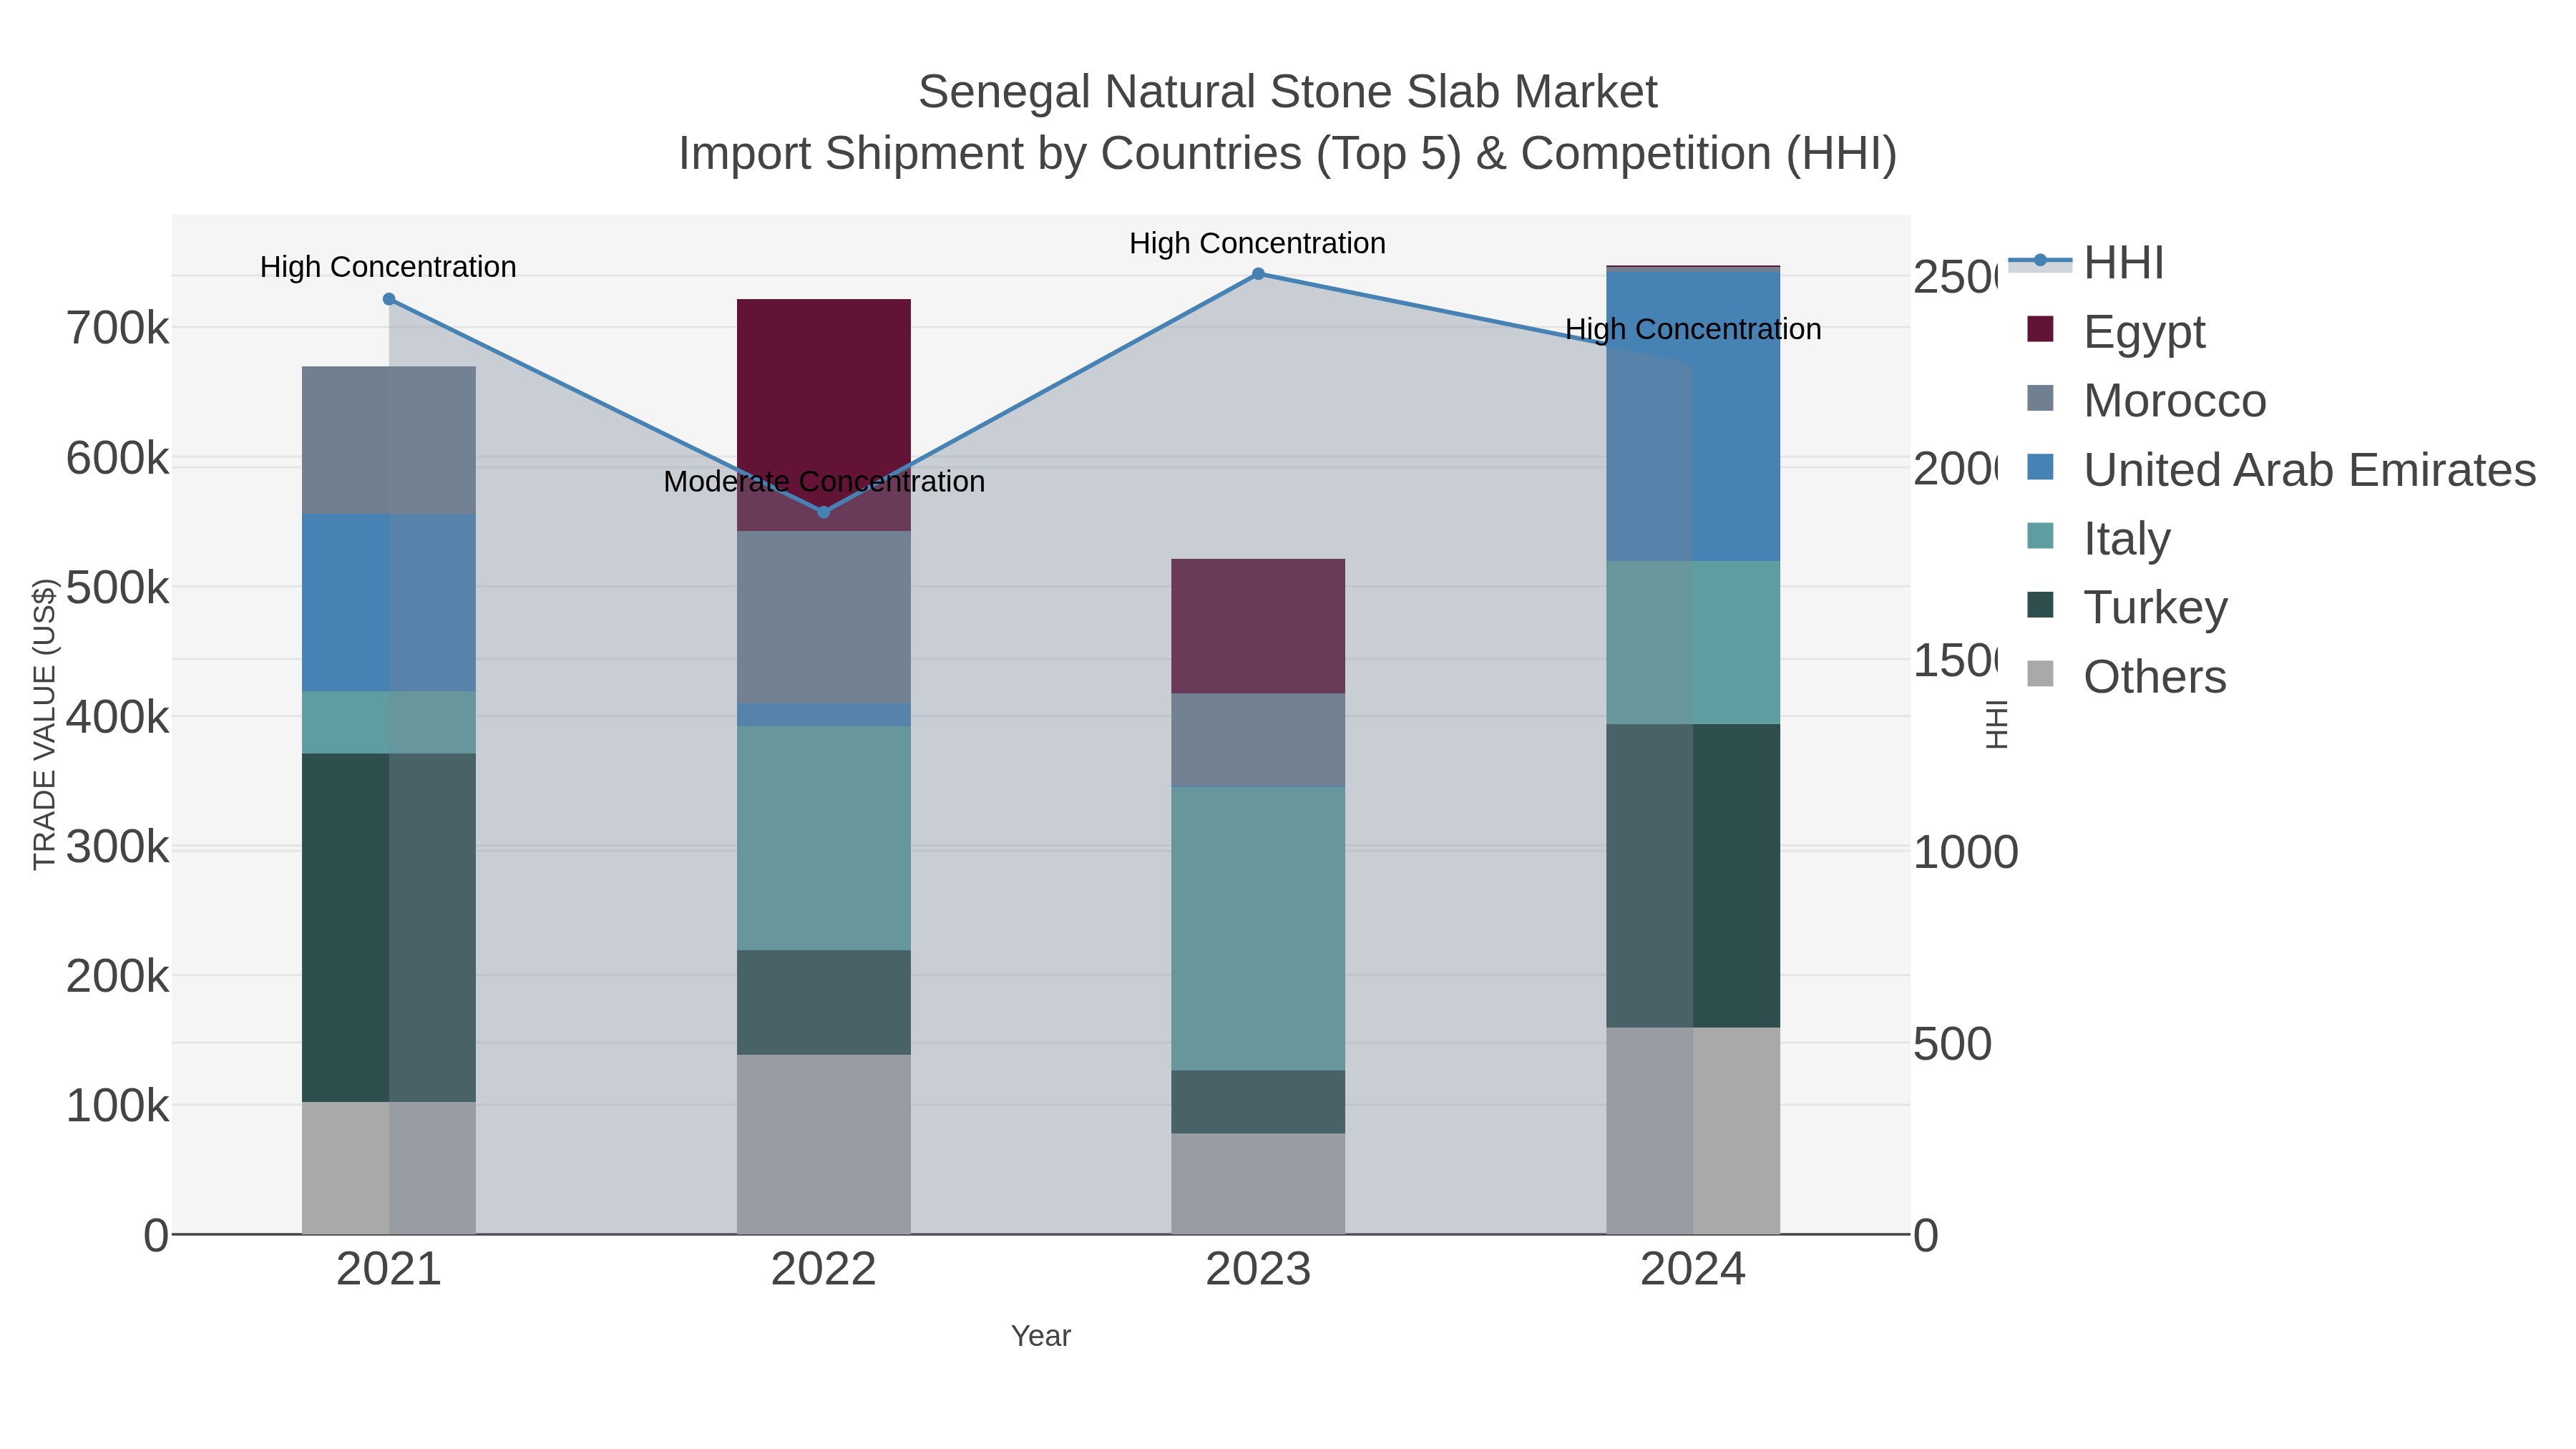The height and width of the screenshot is (1449, 2576).
Task: Click High Concentration label above 2023
Action: coord(1257,243)
